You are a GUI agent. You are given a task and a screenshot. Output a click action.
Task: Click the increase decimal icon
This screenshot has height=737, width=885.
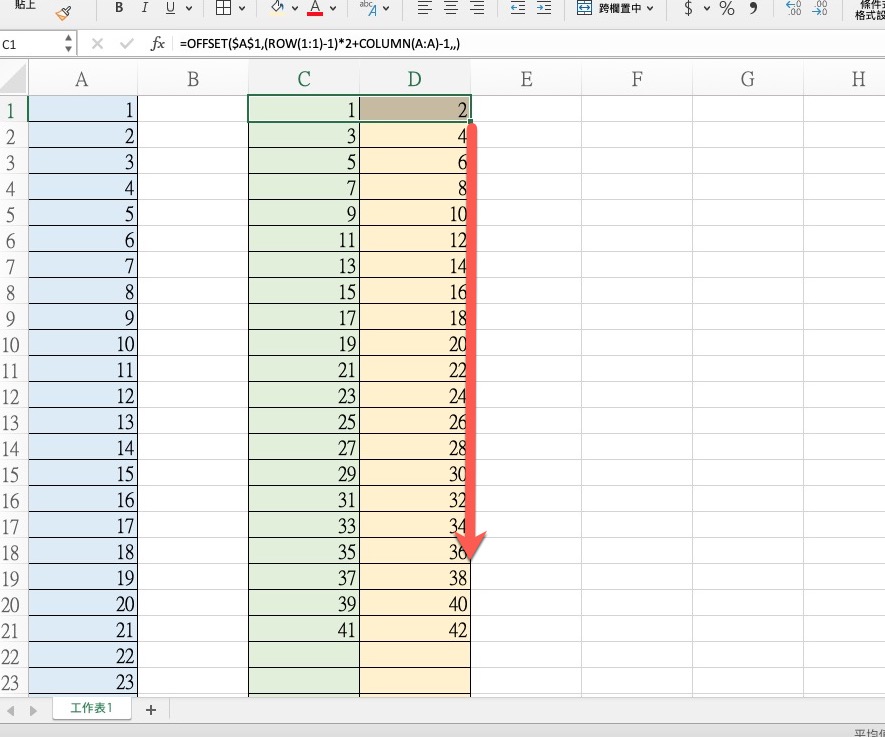click(x=794, y=9)
